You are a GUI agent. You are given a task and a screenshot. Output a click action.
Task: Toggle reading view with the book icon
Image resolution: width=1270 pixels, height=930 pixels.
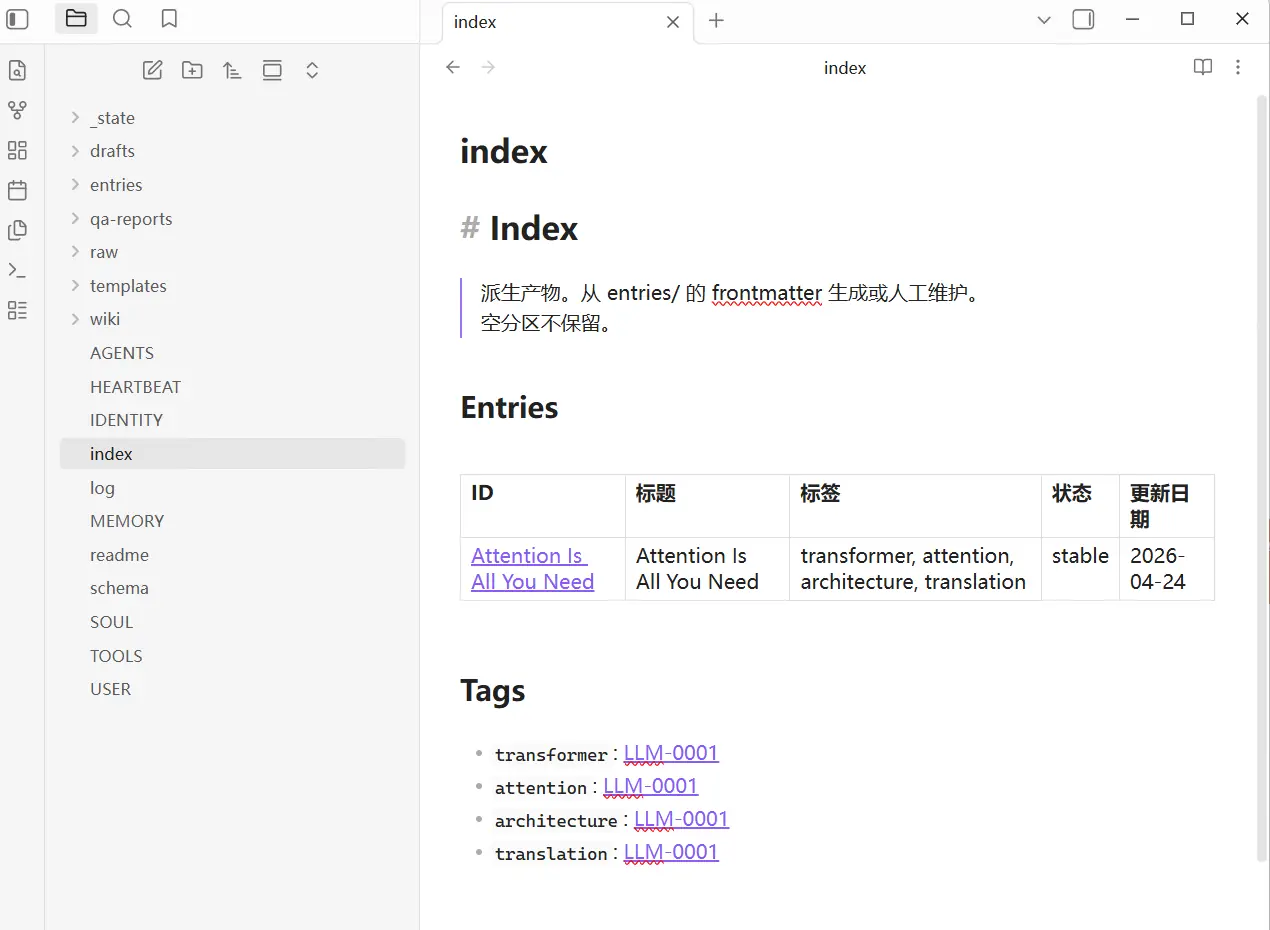pyautogui.click(x=1203, y=67)
